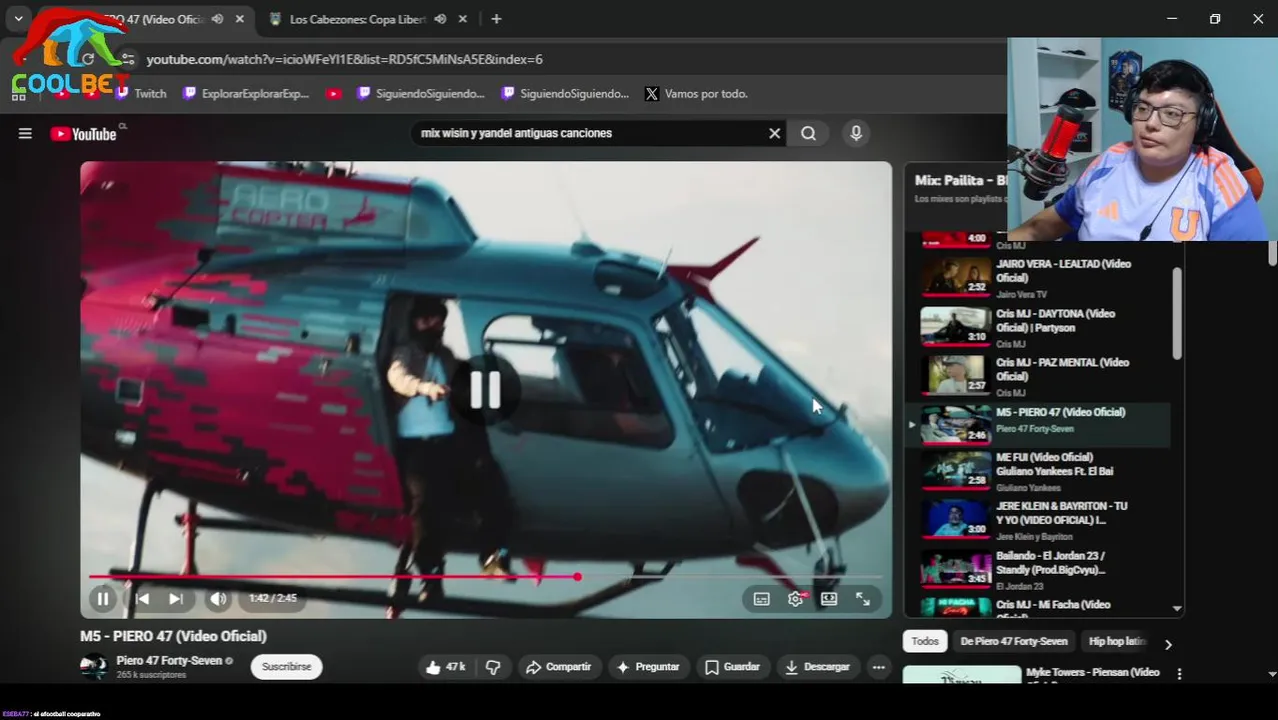Mute the PIERO 47 tab audio icon
Viewport: 1278px width, 720px height.
pos(217,19)
